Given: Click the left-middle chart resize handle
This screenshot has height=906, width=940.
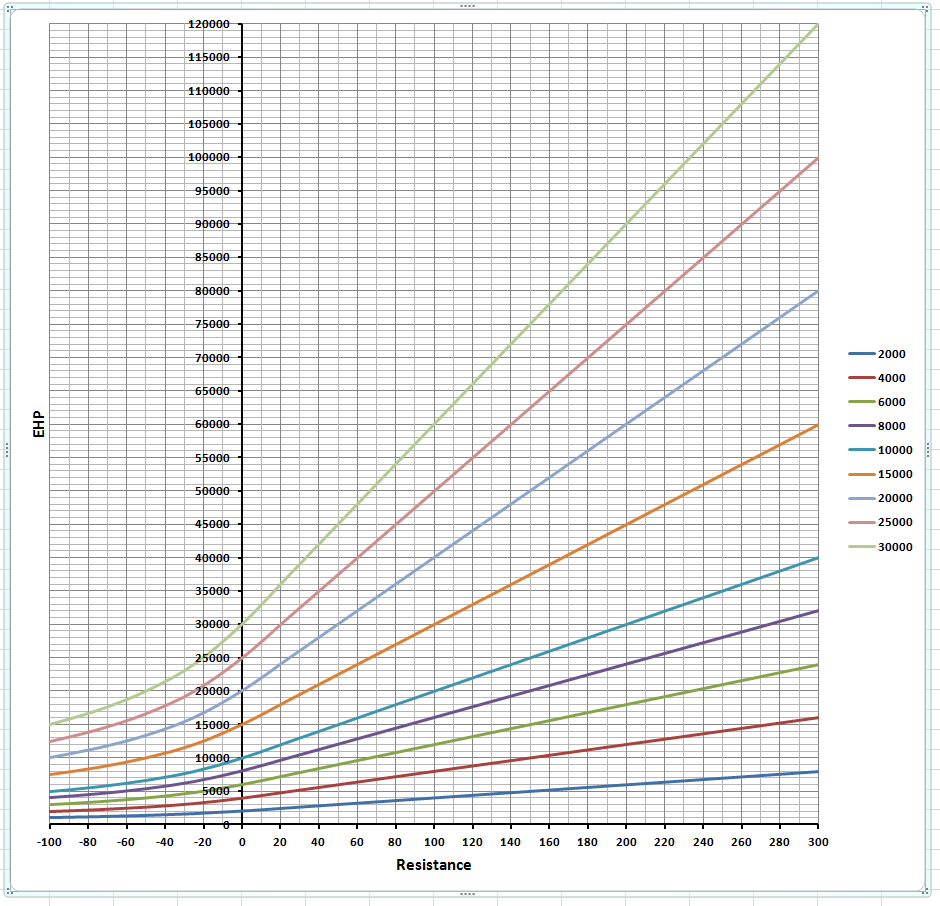Looking at the screenshot, I should [x=6, y=450].
